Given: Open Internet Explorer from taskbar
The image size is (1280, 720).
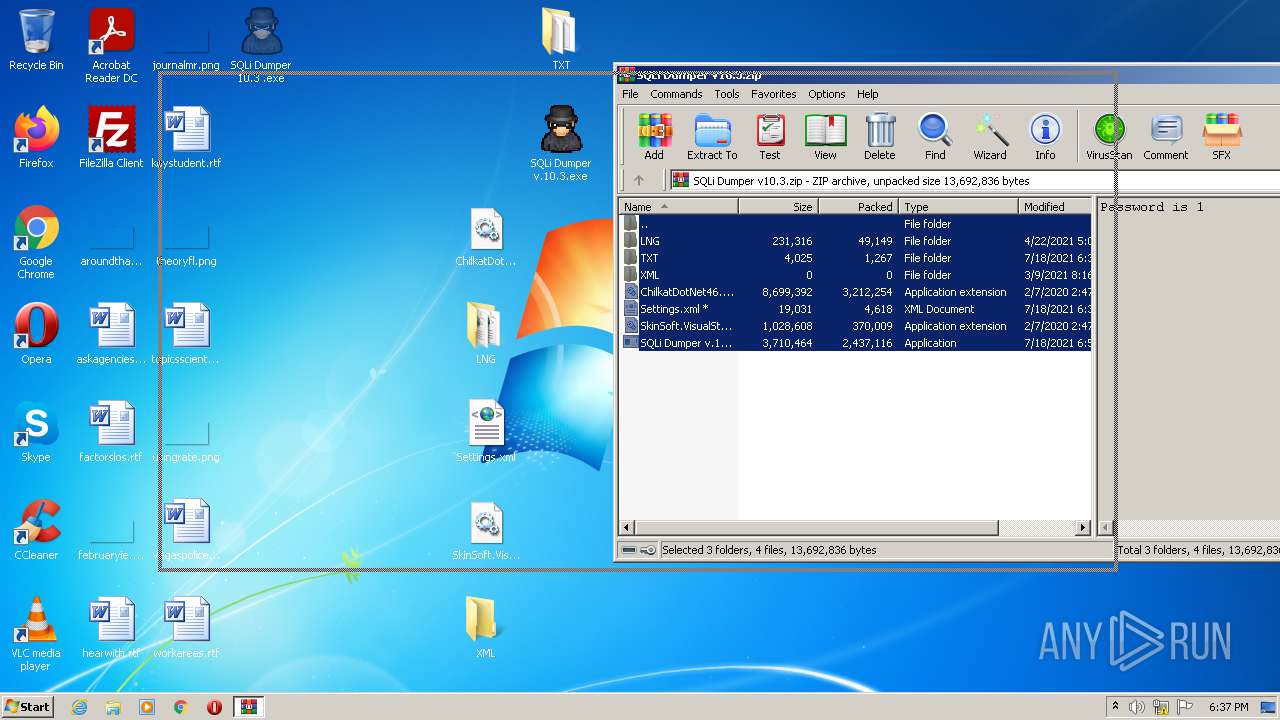Looking at the screenshot, I should [79, 707].
